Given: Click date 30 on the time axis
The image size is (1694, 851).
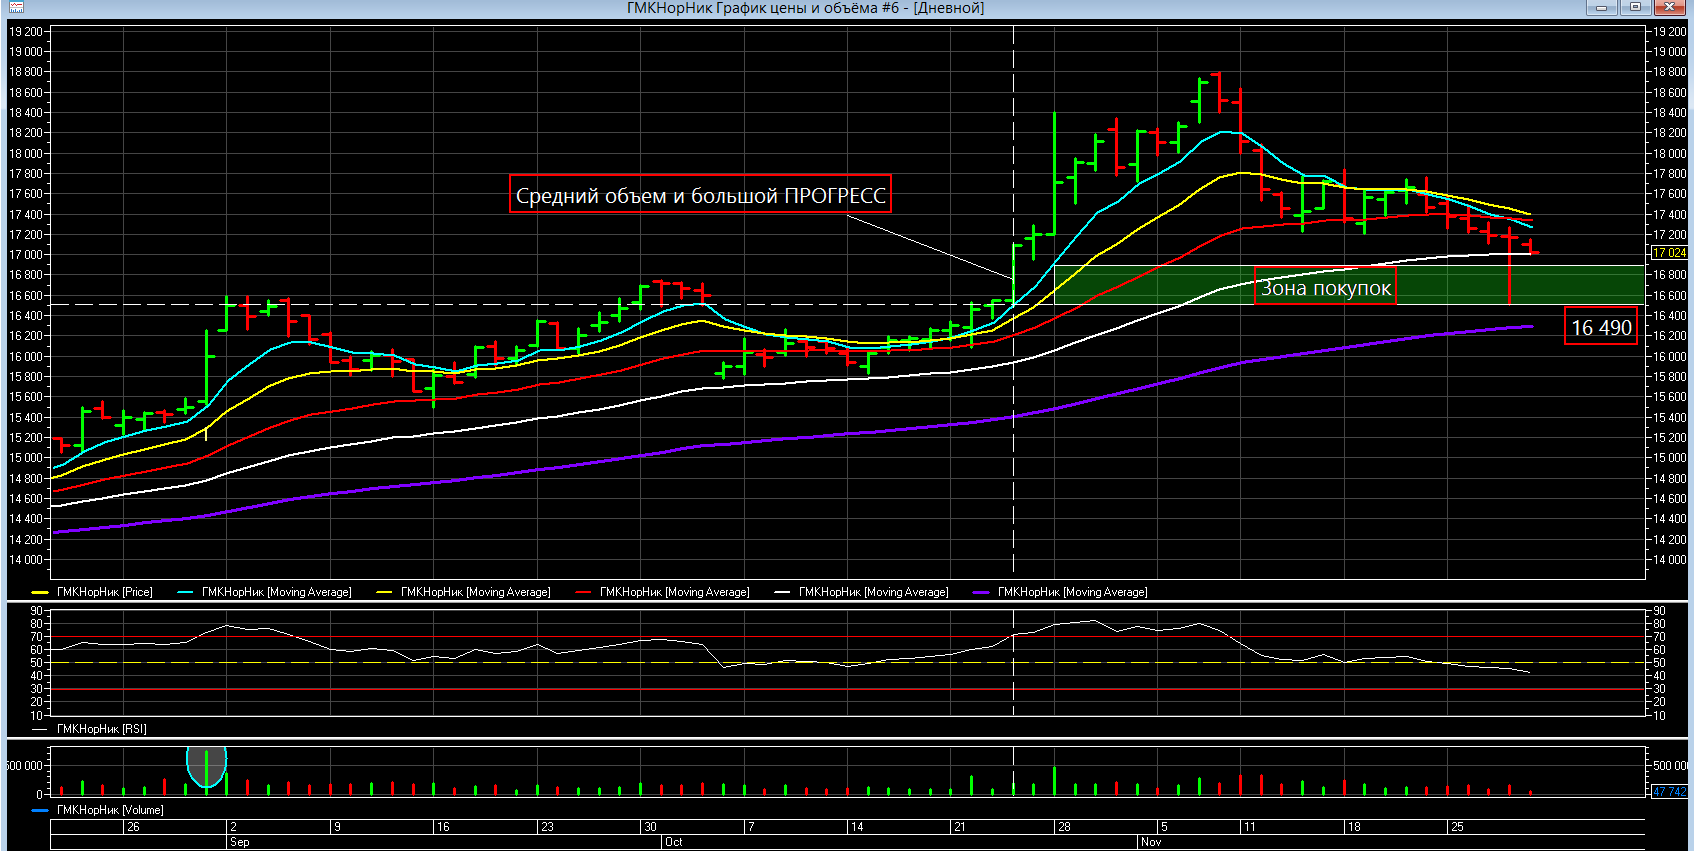Looking at the screenshot, I should coord(650,827).
